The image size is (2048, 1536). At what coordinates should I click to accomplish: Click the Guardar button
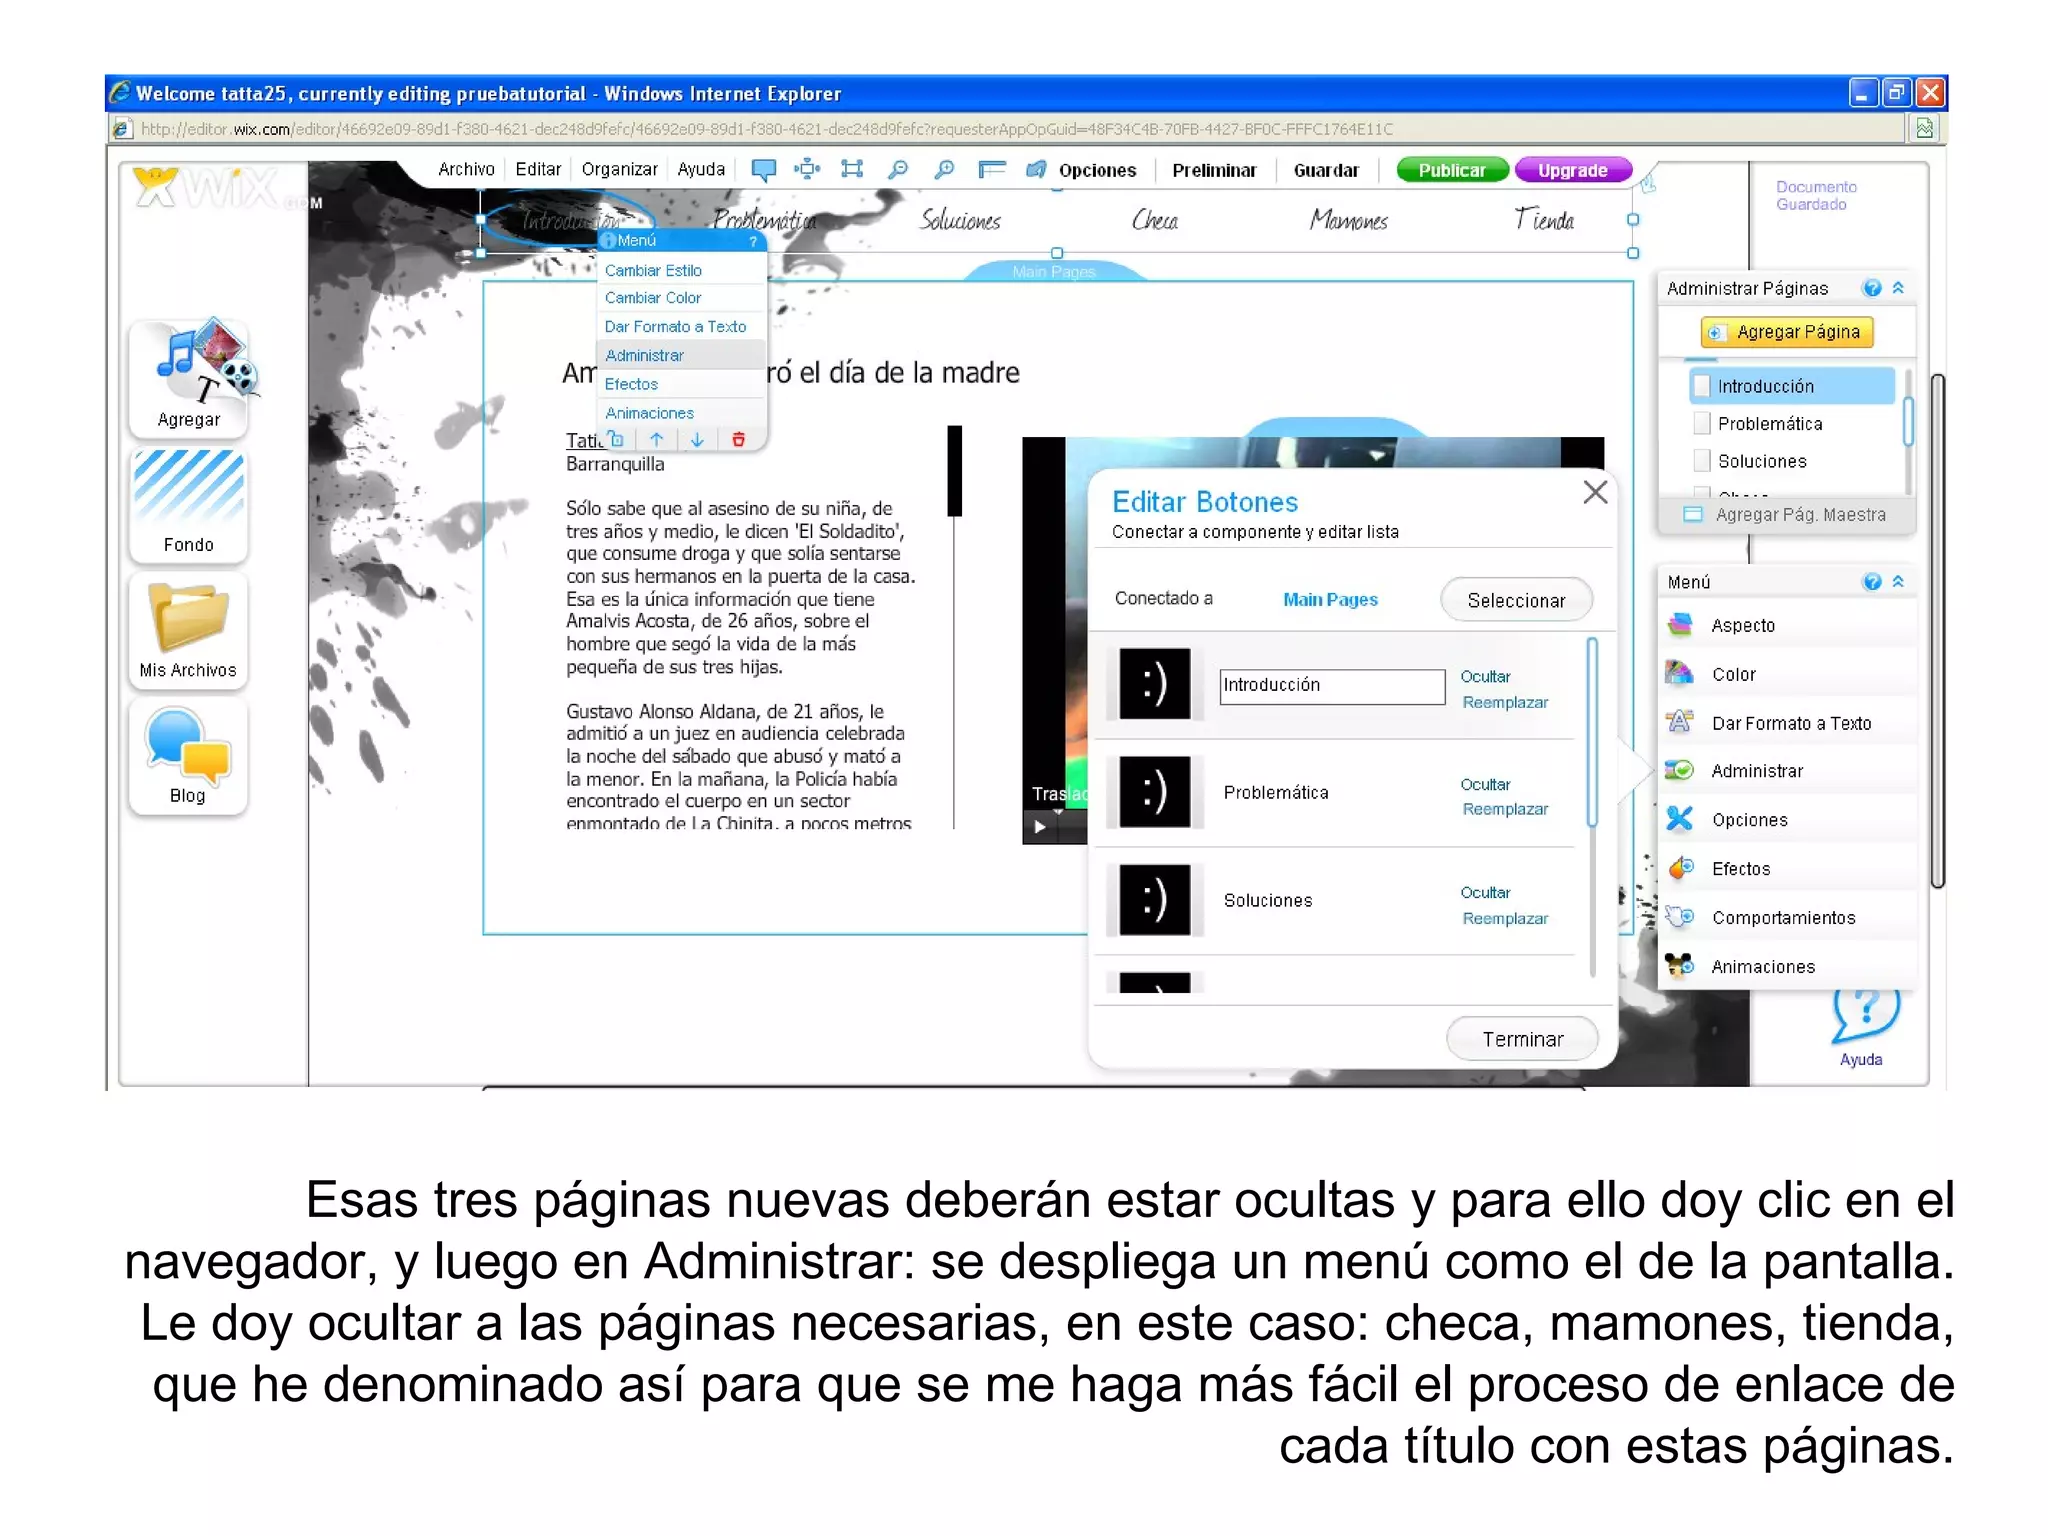point(1326,170)
